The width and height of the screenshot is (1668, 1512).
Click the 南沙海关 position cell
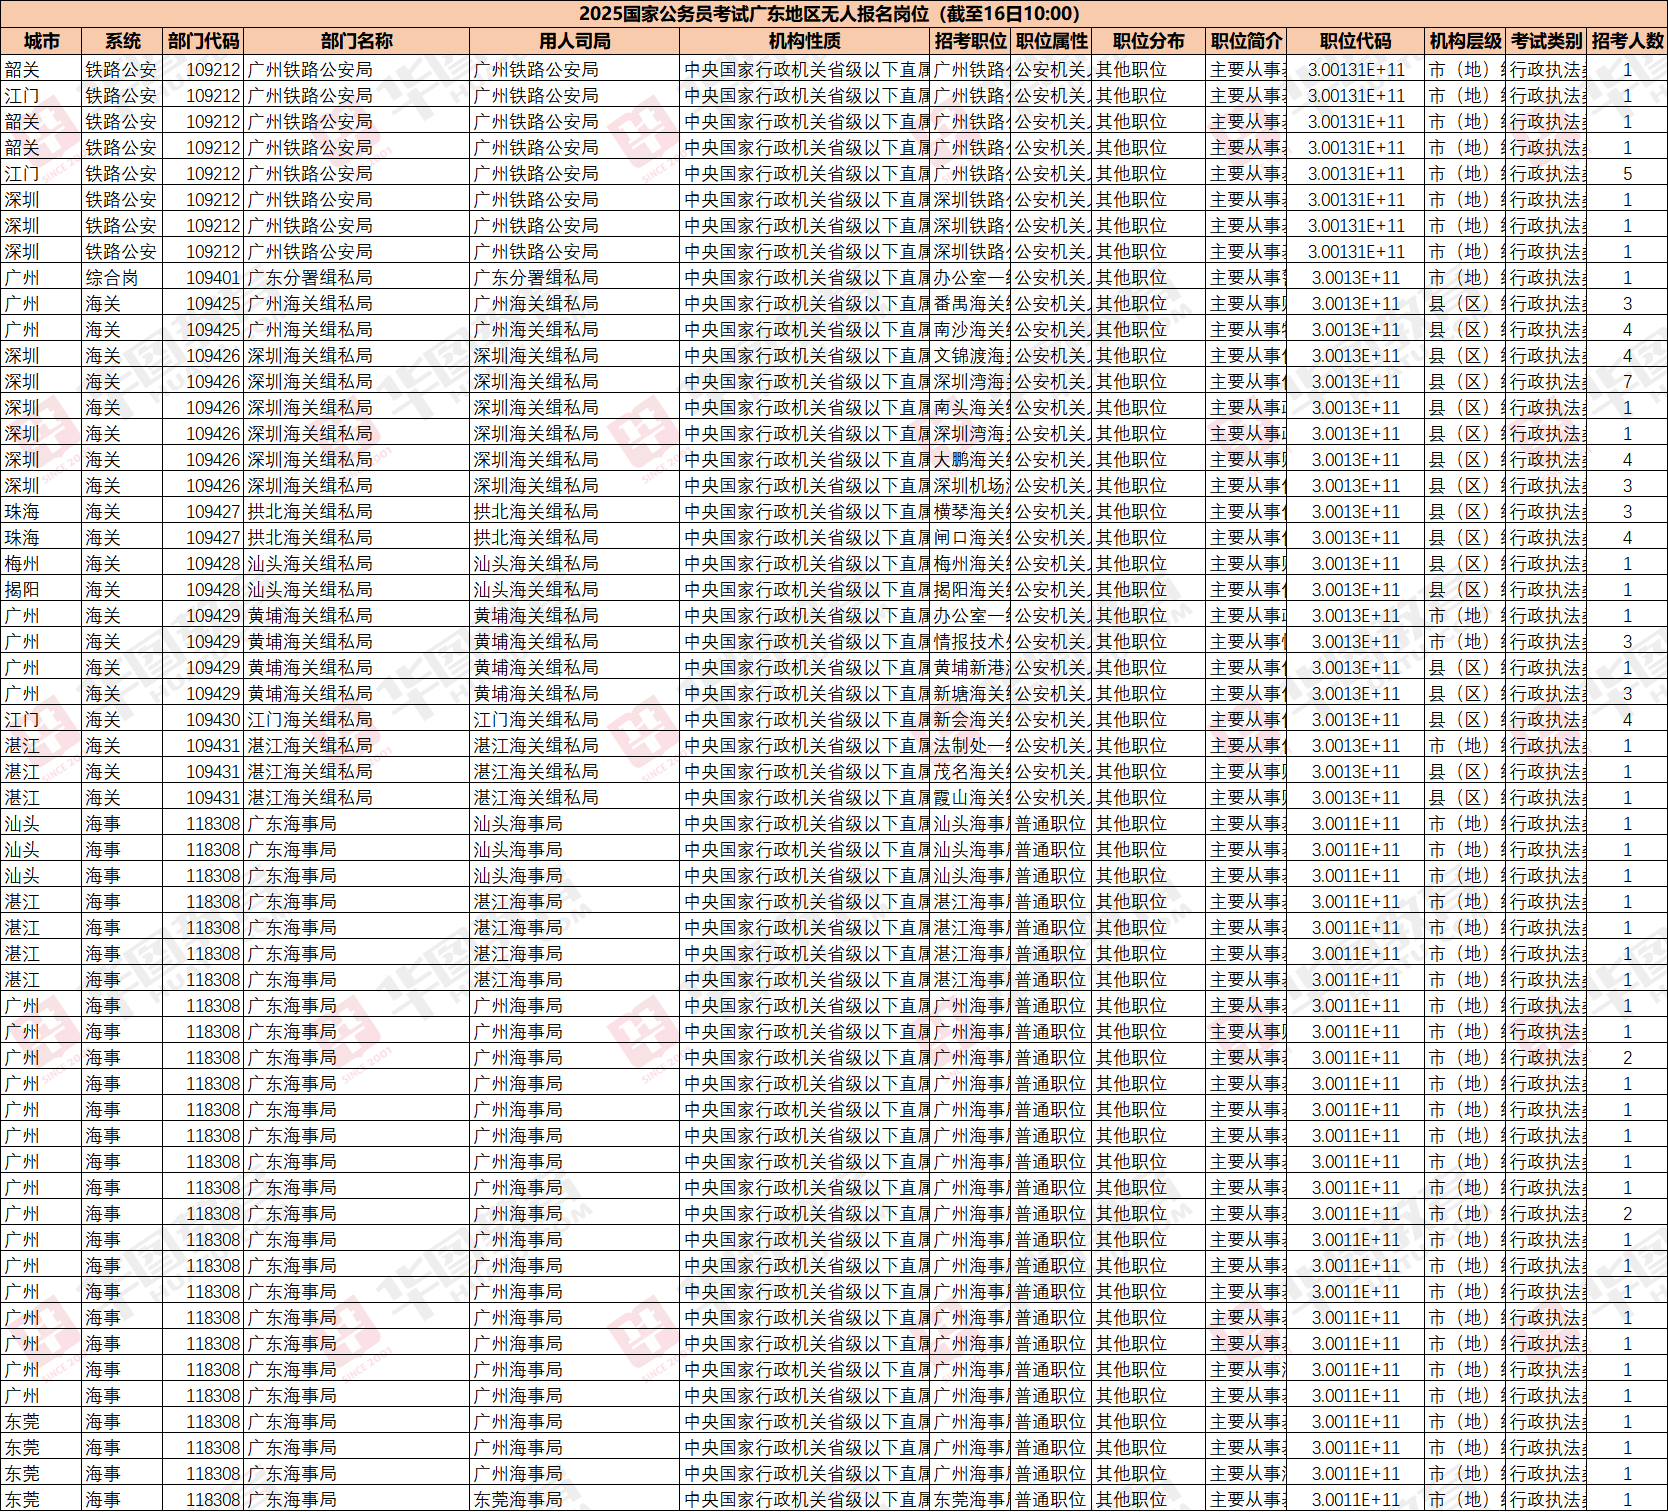point(970,330)
